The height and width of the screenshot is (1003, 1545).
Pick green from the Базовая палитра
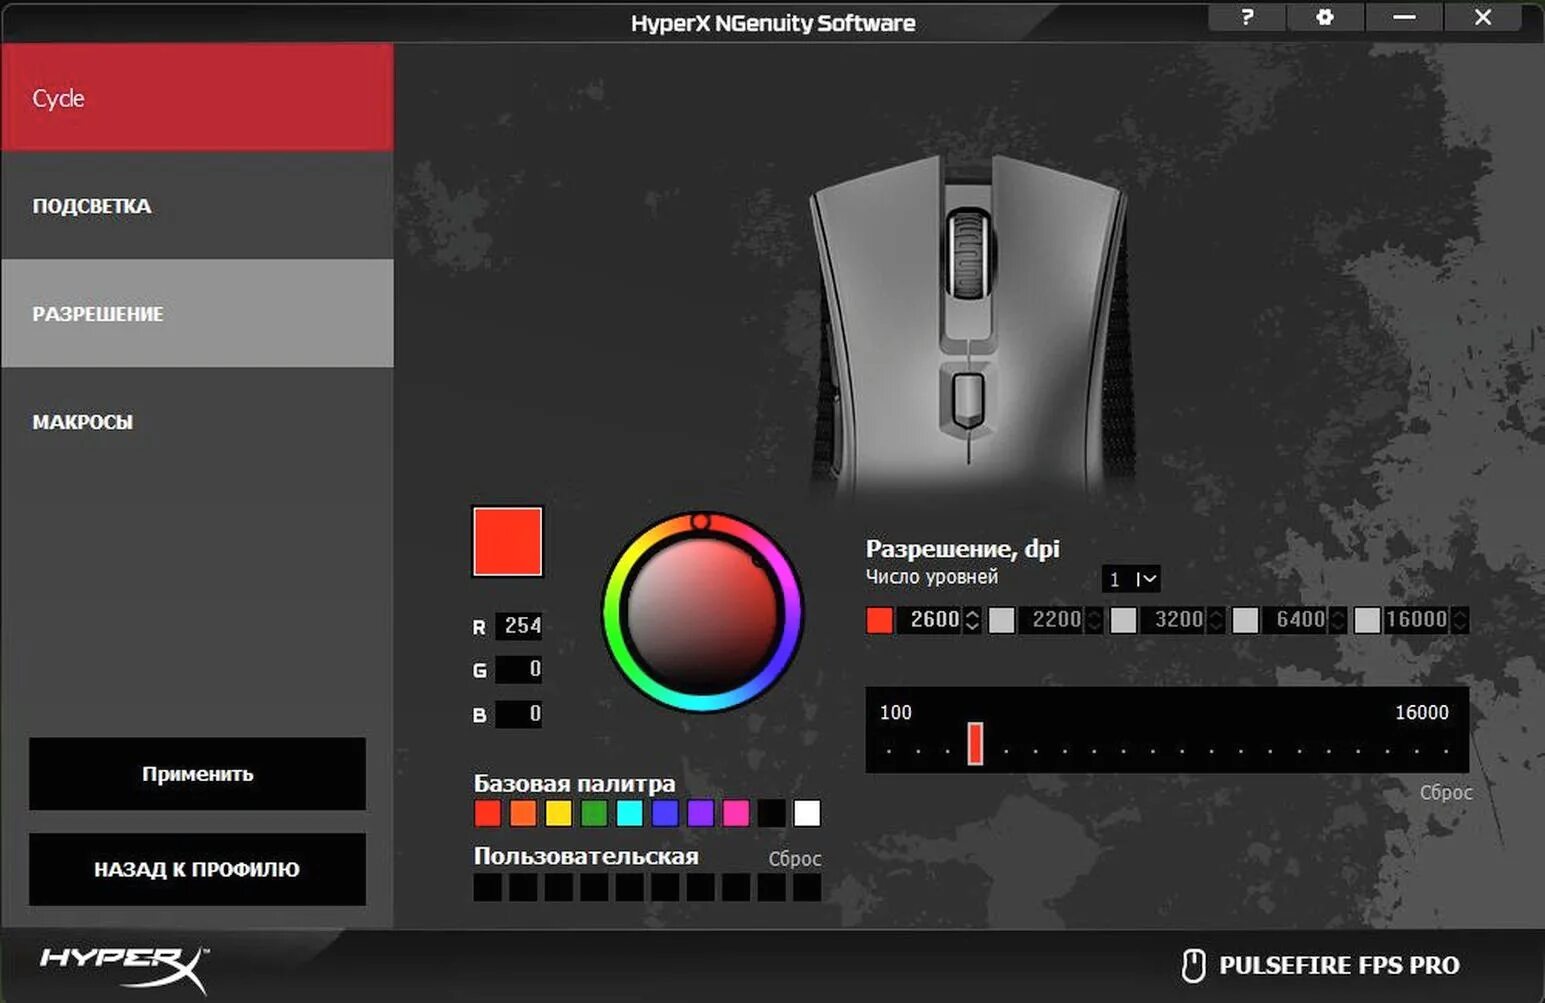tap(594, 813)
